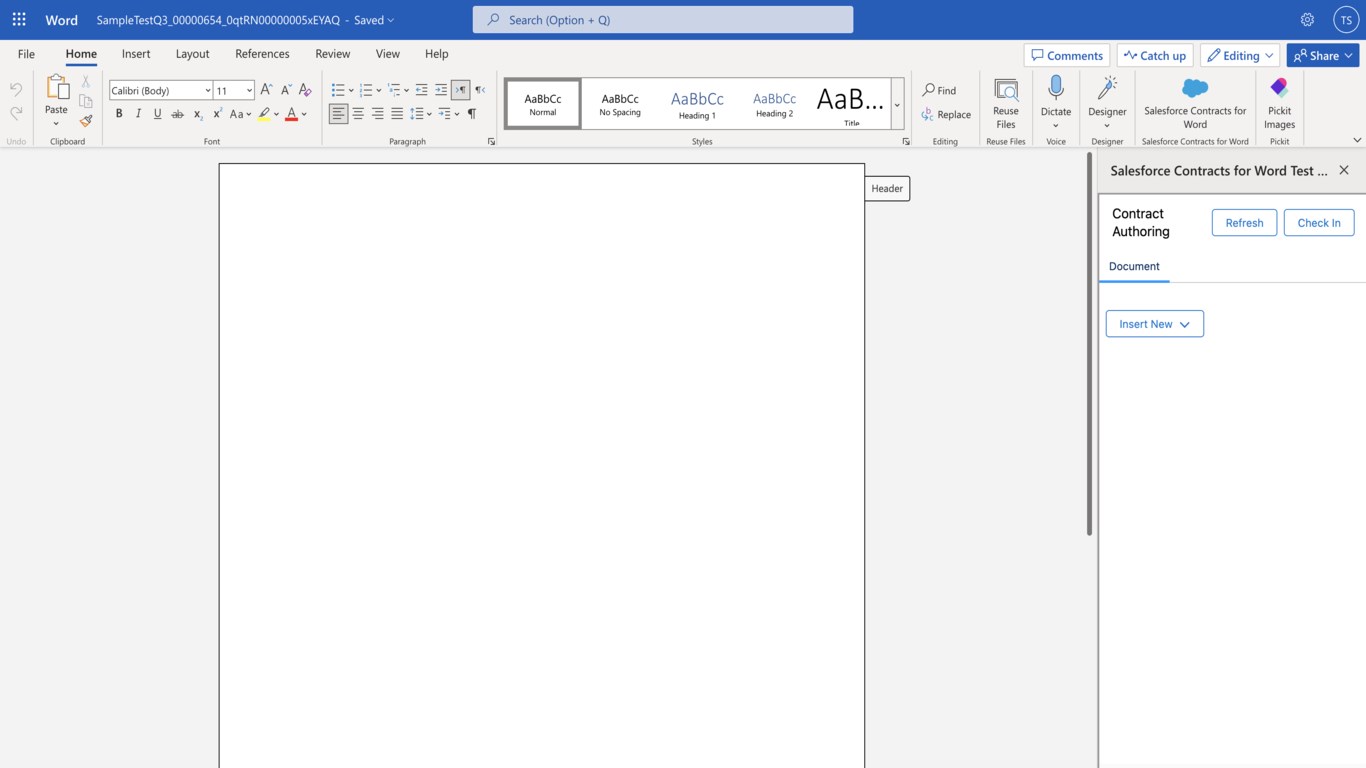Decrease the paragraph indent
This screenshot has width=1366, height=768.
[421, 90]
